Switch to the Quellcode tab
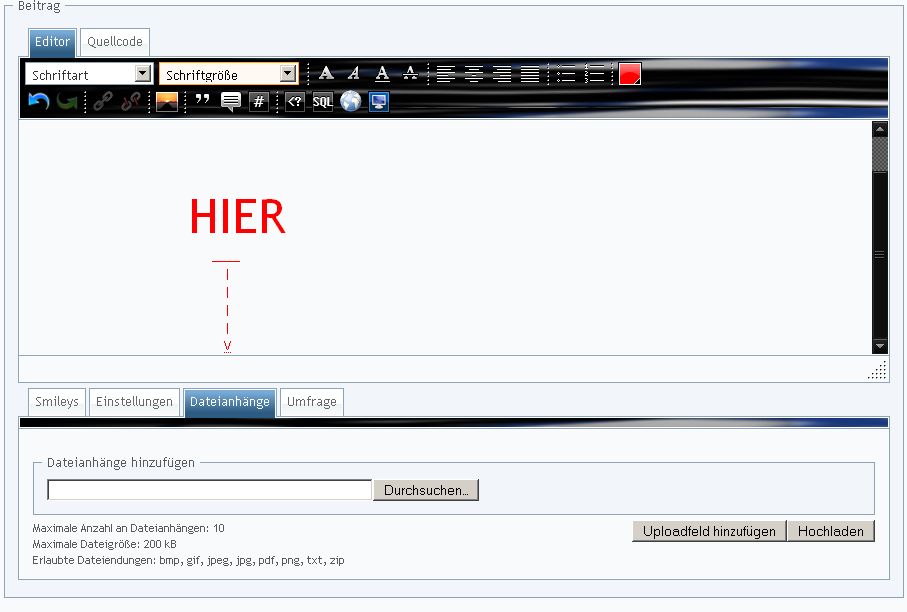Screen dimensions: 907x612 pyautogui.click(x=115, y=42)
